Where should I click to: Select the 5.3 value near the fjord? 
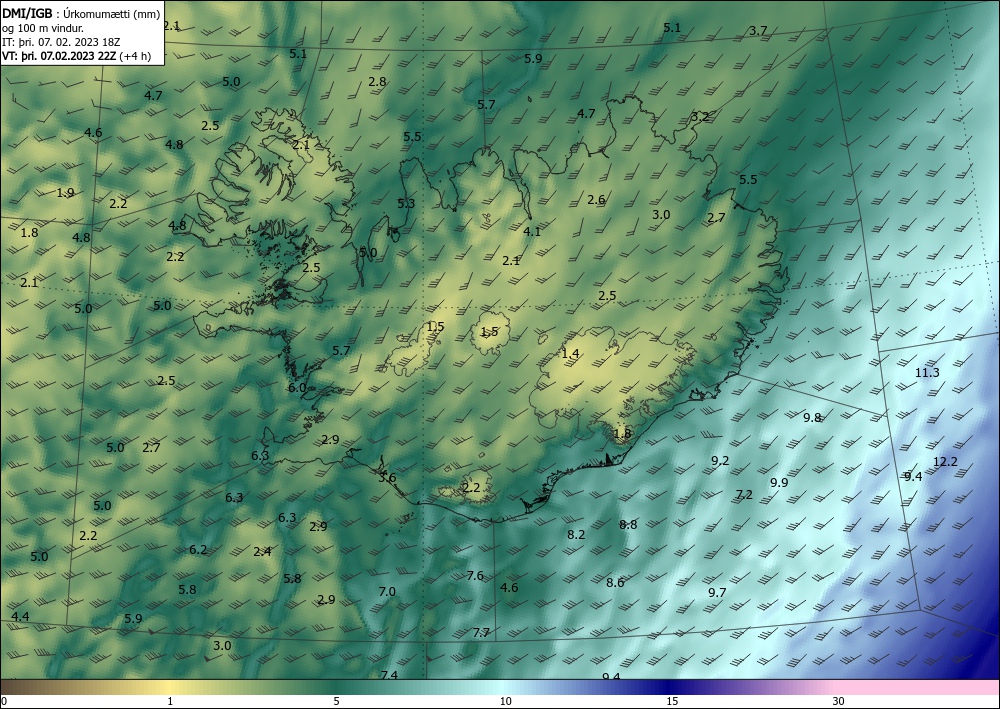[406, 203]
